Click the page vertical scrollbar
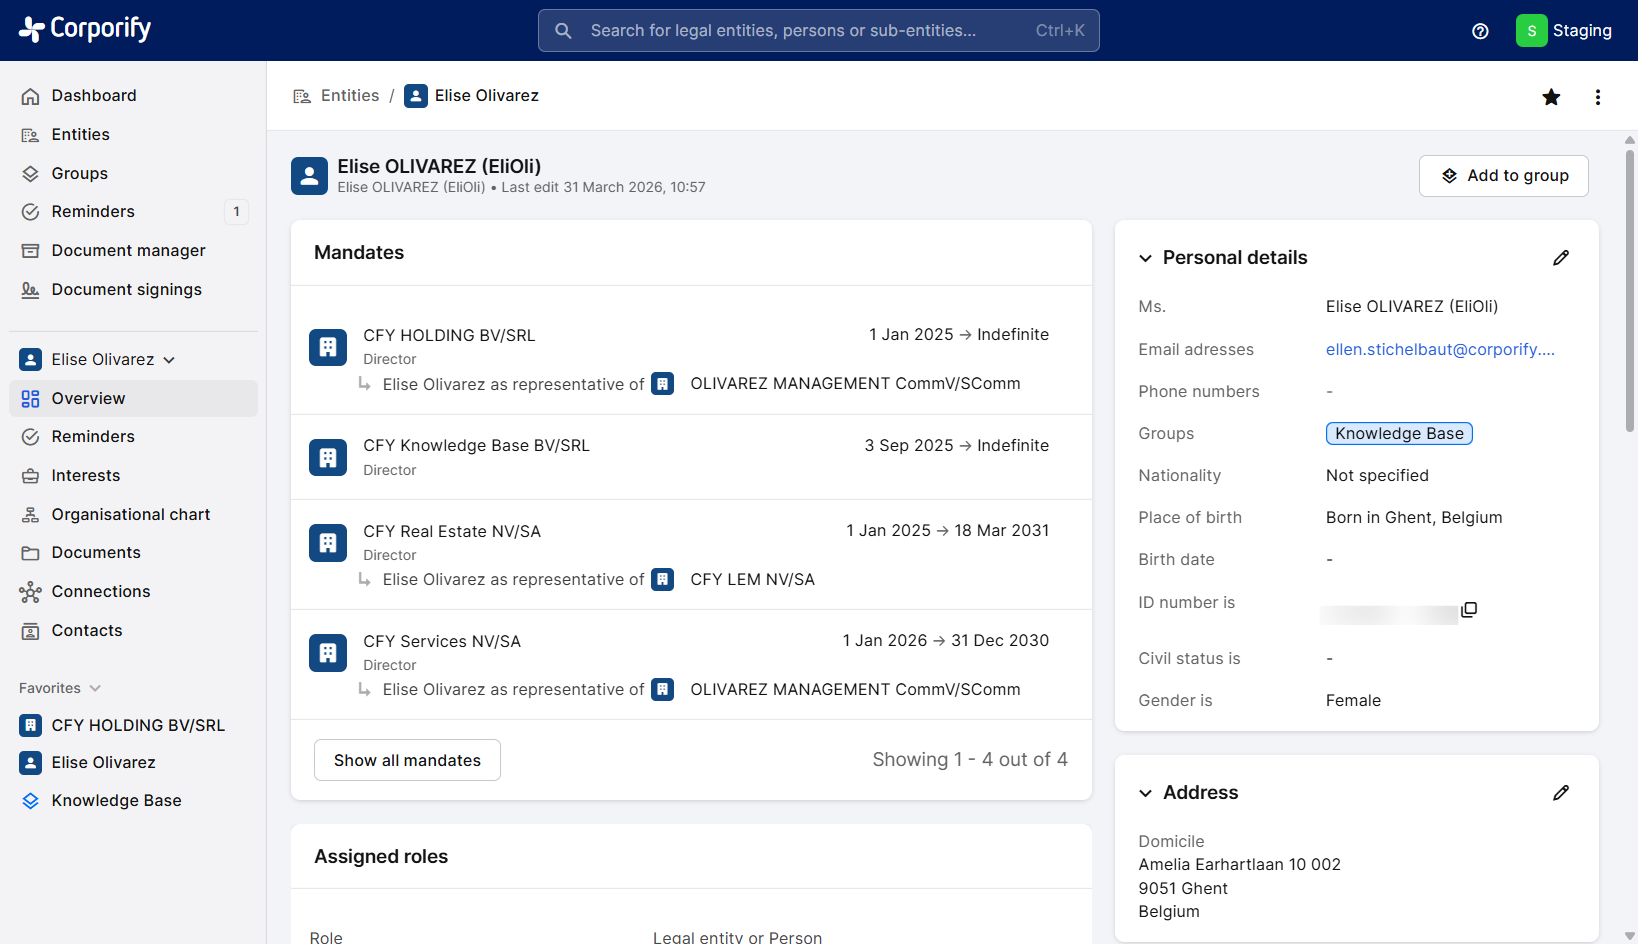1638x944 pixels. pyautogui.click(x=1630, y=290)
